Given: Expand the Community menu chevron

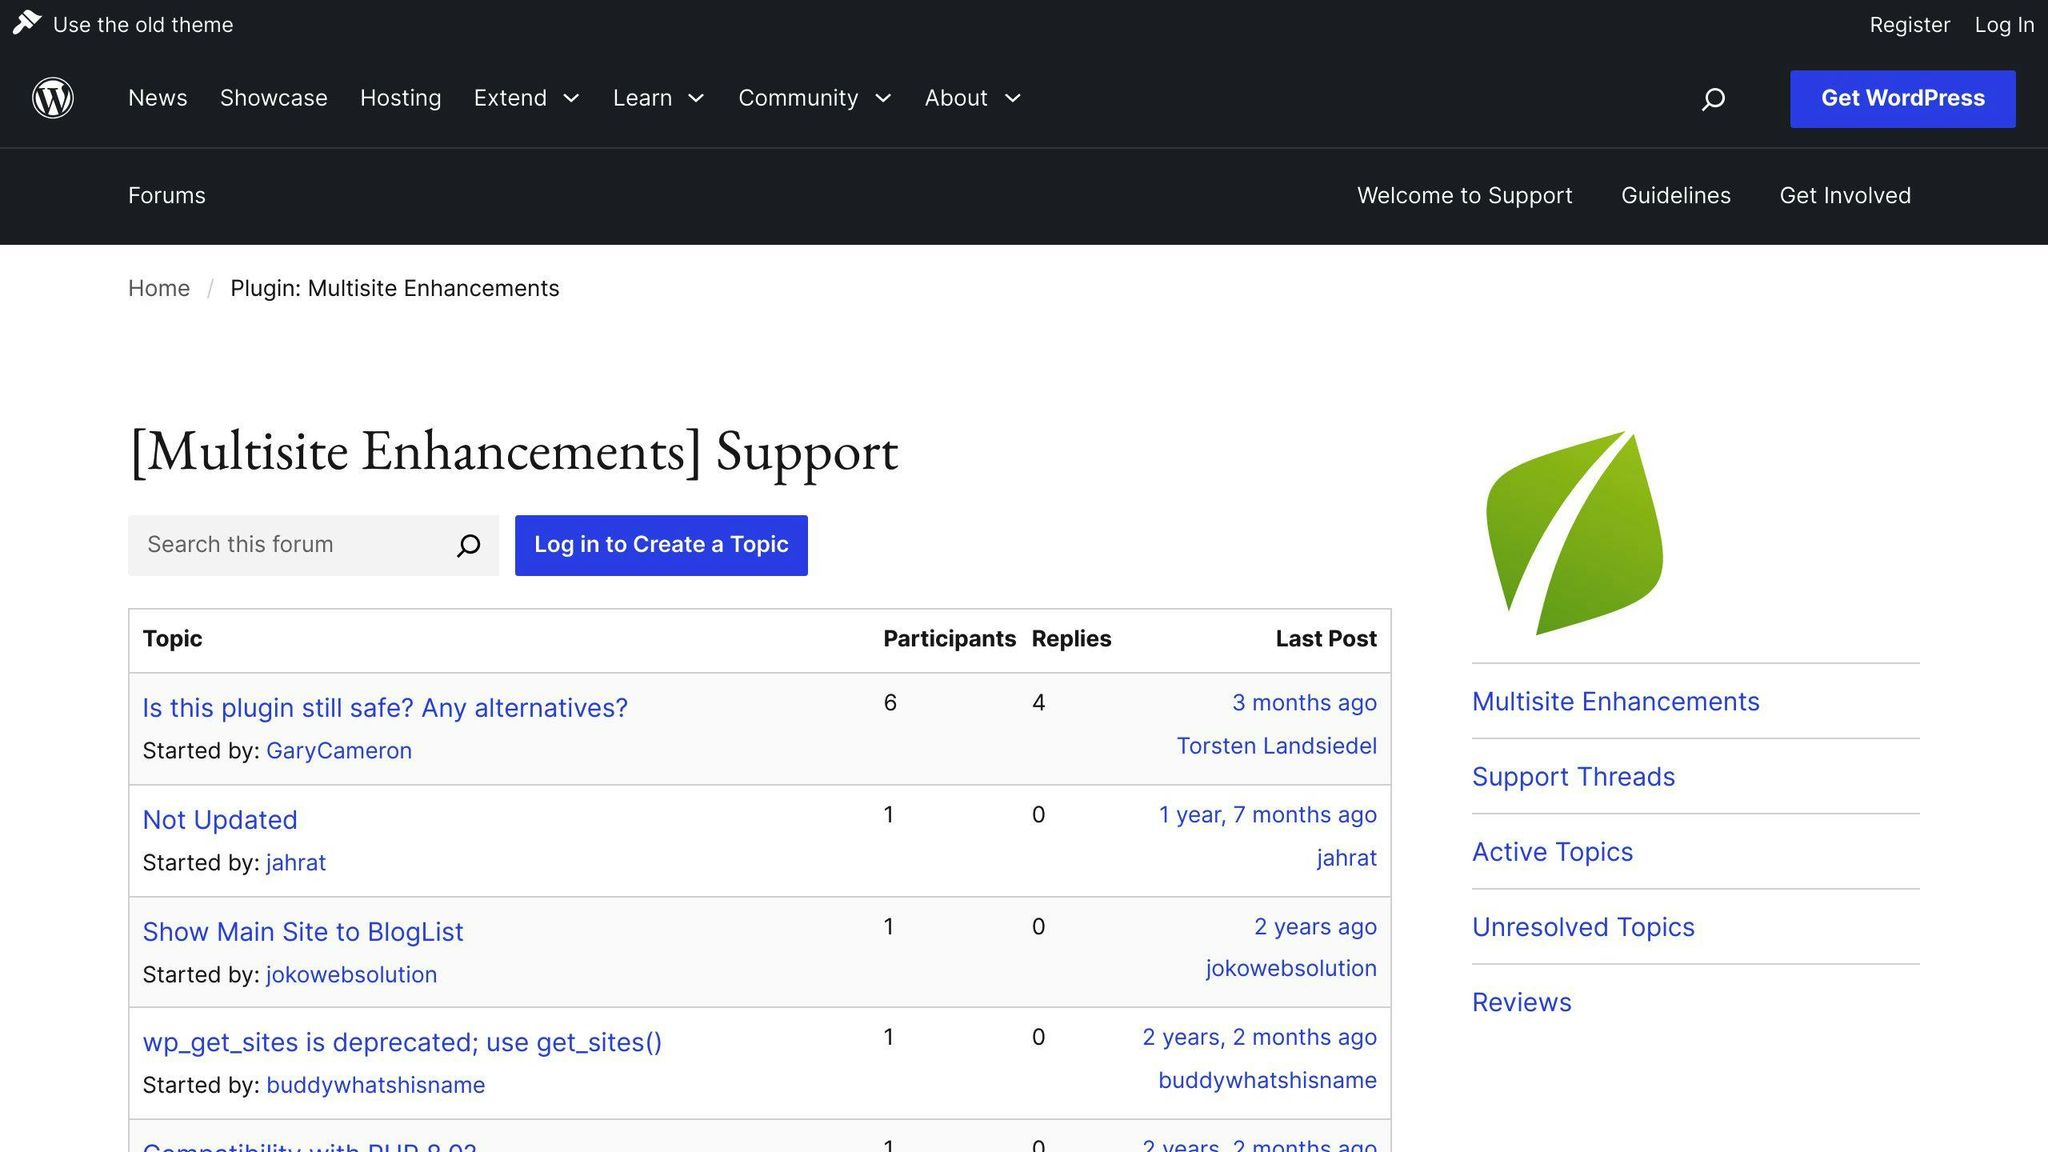Looking at the screenshot, I should pos(883,98).
